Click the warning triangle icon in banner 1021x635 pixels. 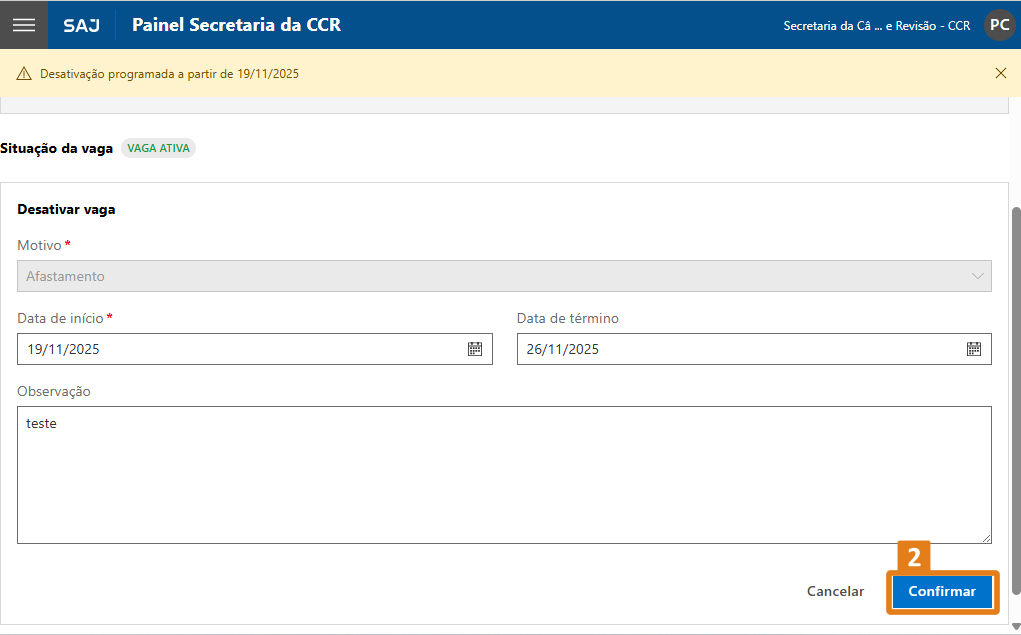pos(24,74)
